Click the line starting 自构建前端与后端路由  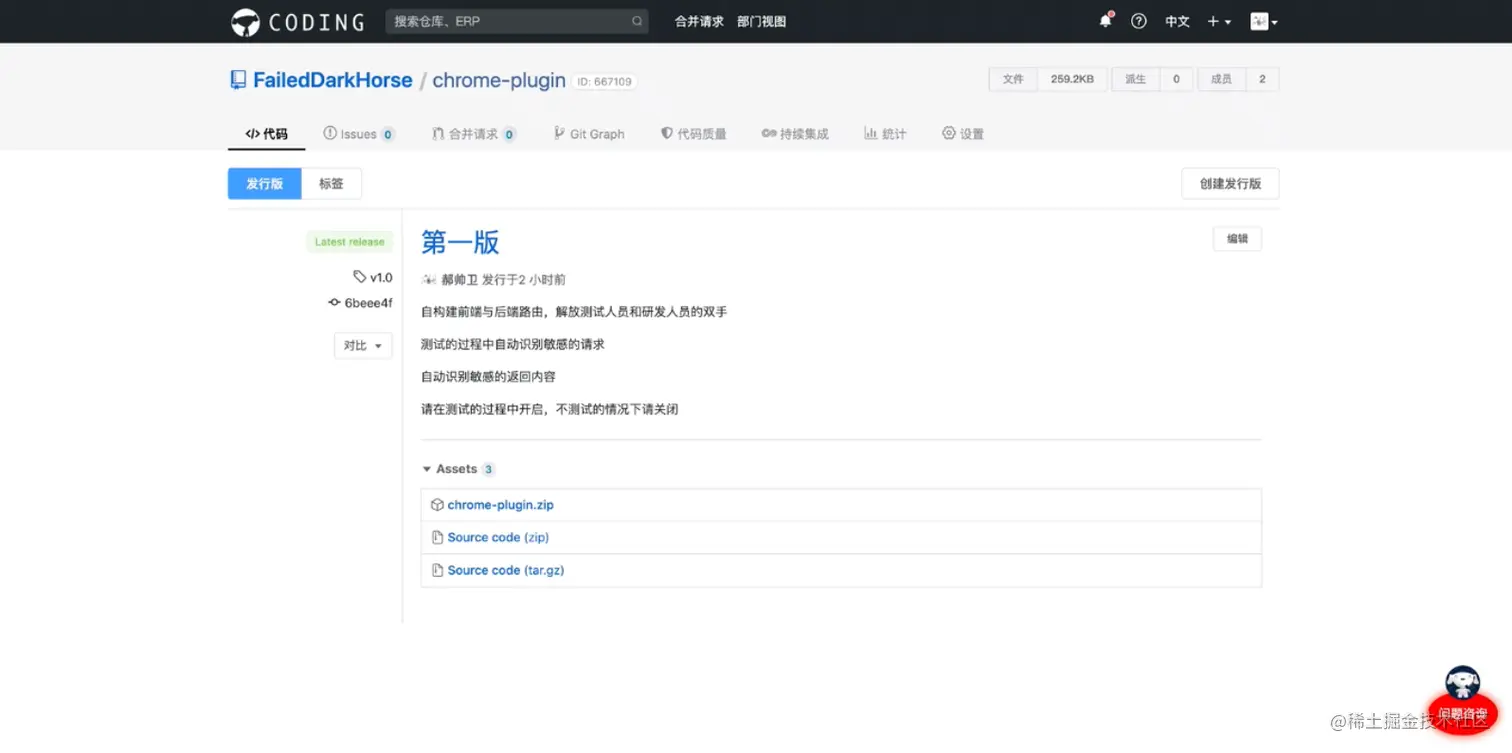pyautogui.click(x=574, y=312)
